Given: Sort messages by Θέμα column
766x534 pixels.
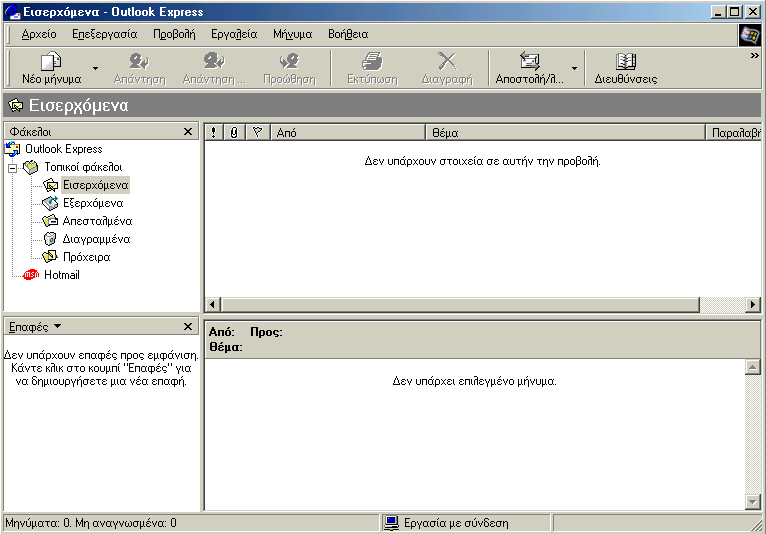Looking at the screenshot, I should coord(566,132).
